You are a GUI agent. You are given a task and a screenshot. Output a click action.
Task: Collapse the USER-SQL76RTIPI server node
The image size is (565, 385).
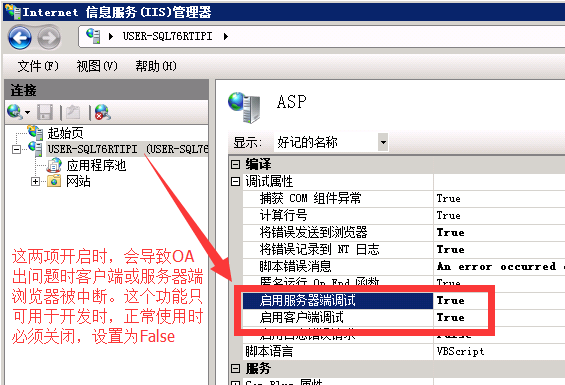pyautogui.click(x=16, y=149)
